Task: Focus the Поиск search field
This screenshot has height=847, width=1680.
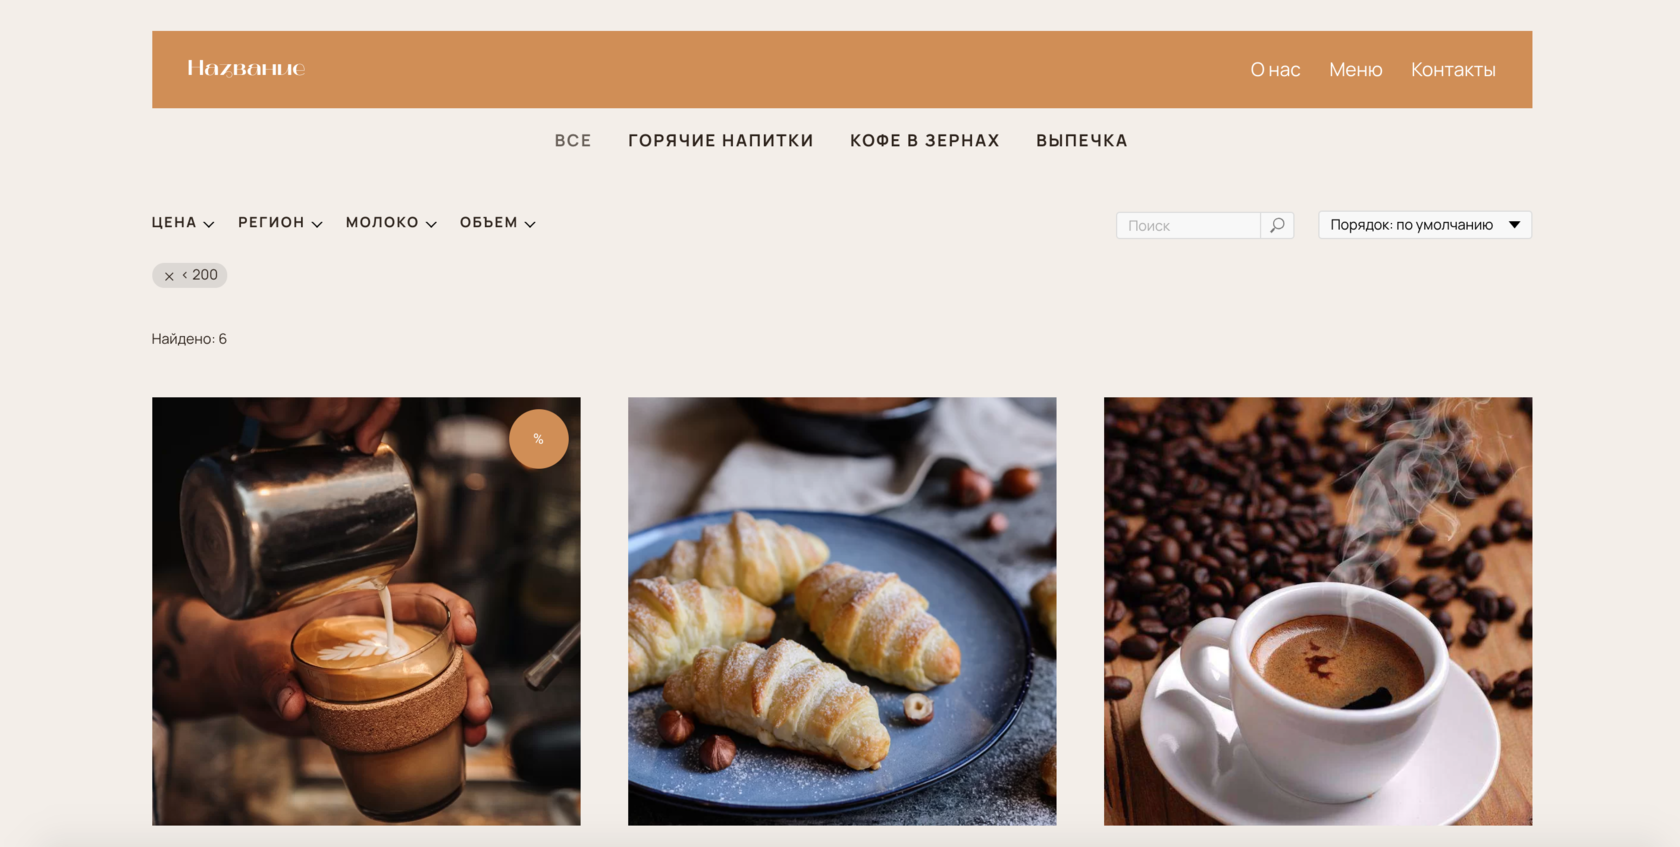Action: (x=1188, y=225)
